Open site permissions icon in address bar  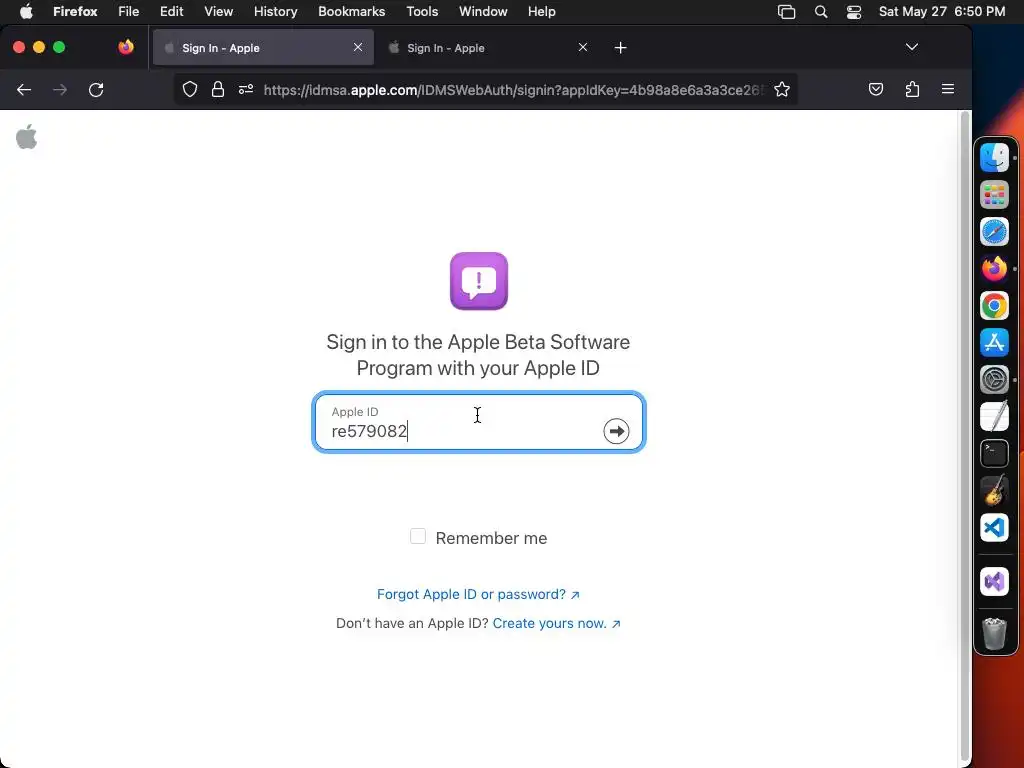(x=246, y=89)
